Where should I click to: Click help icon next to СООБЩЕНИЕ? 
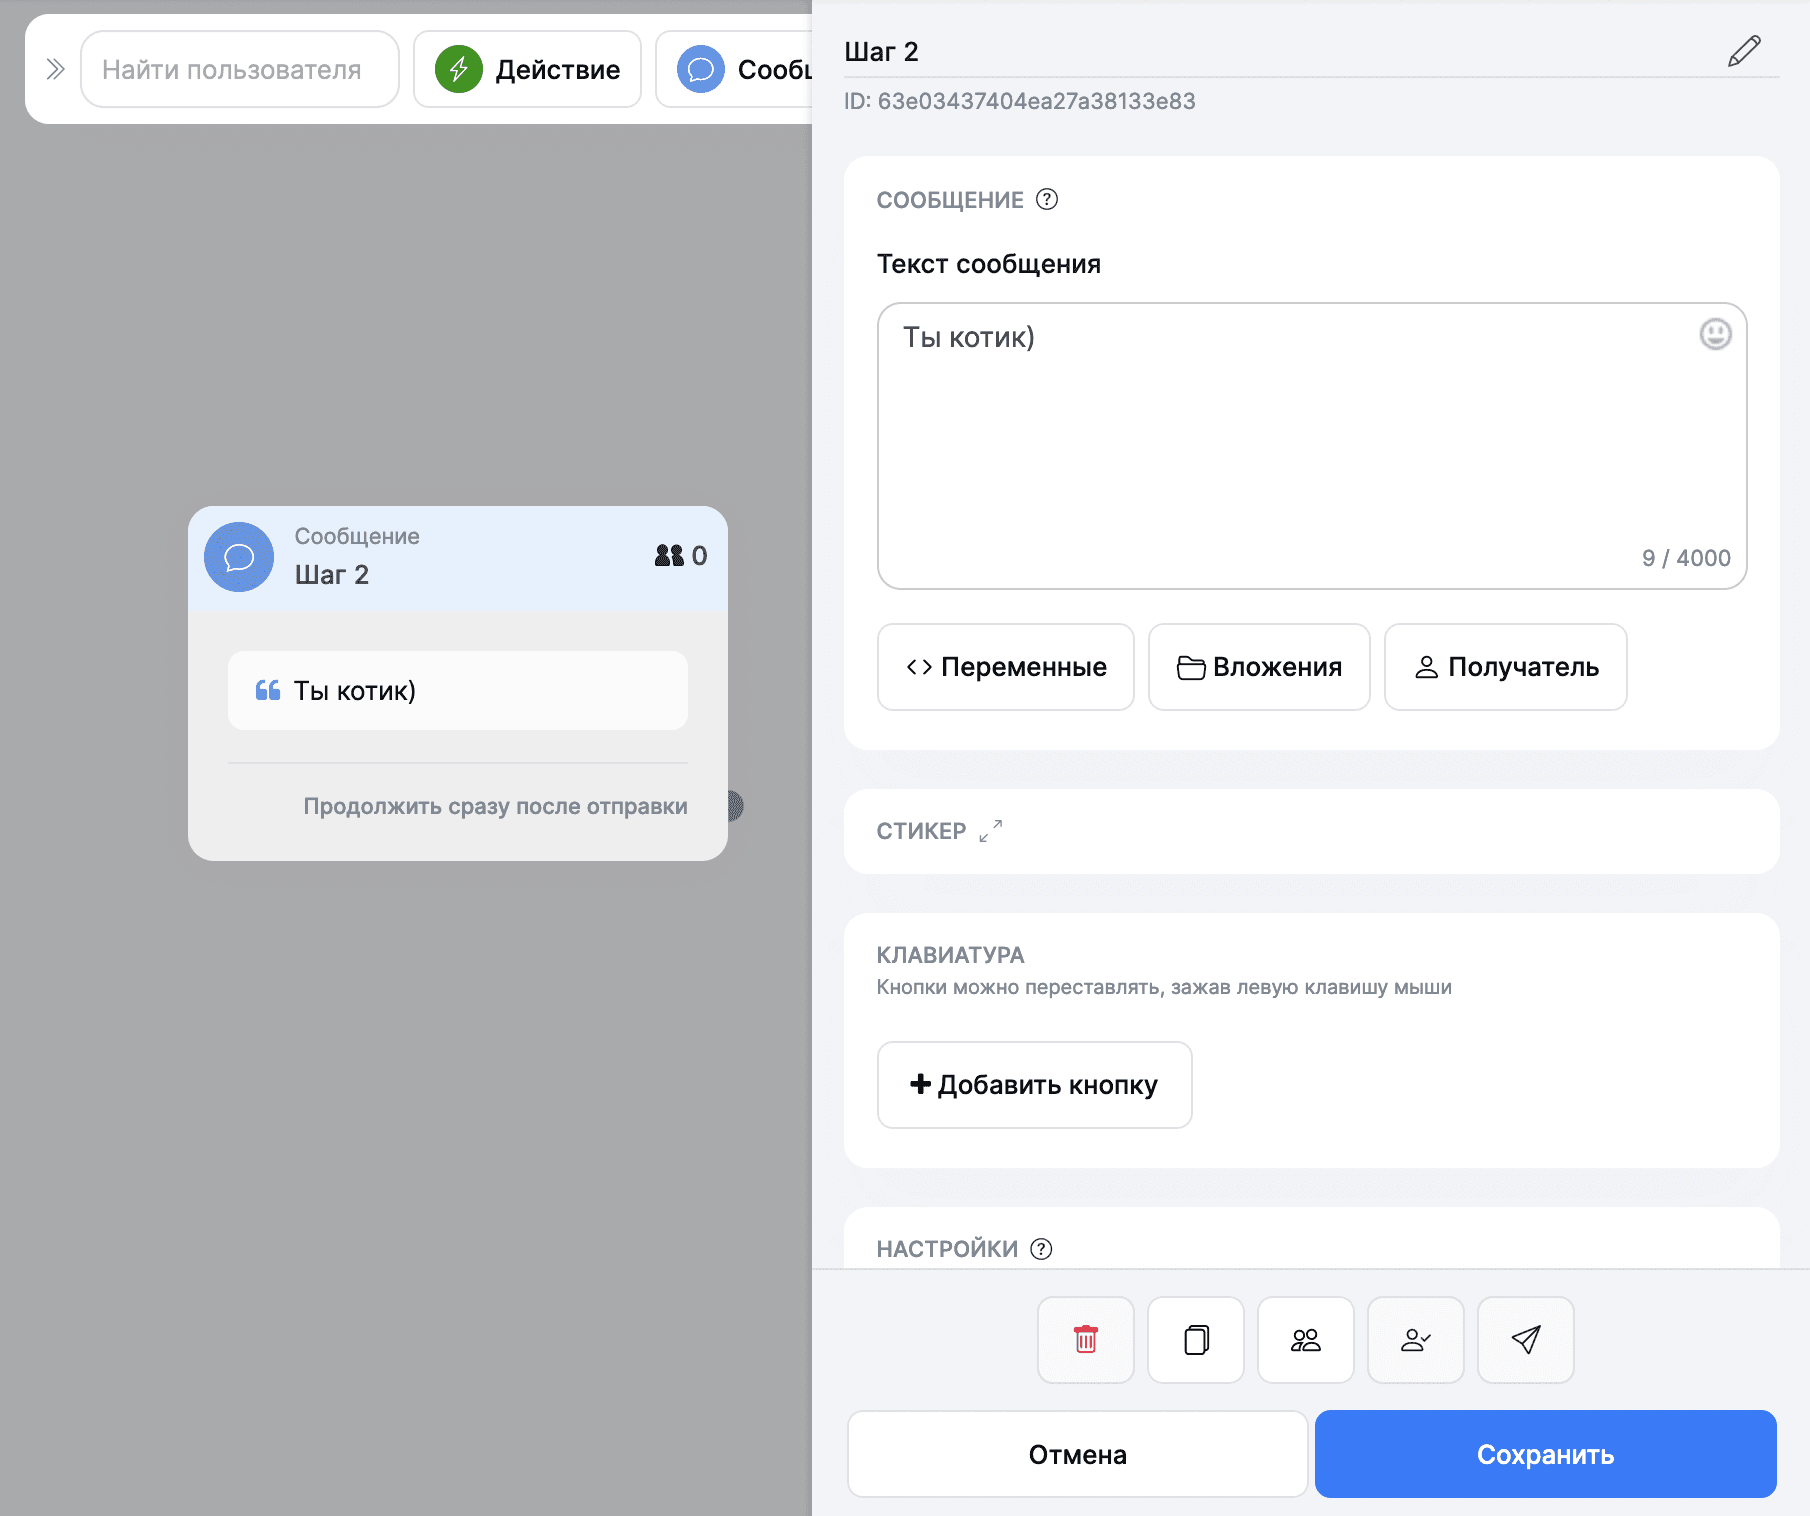pyautogui.click(x=1047, y=200)
